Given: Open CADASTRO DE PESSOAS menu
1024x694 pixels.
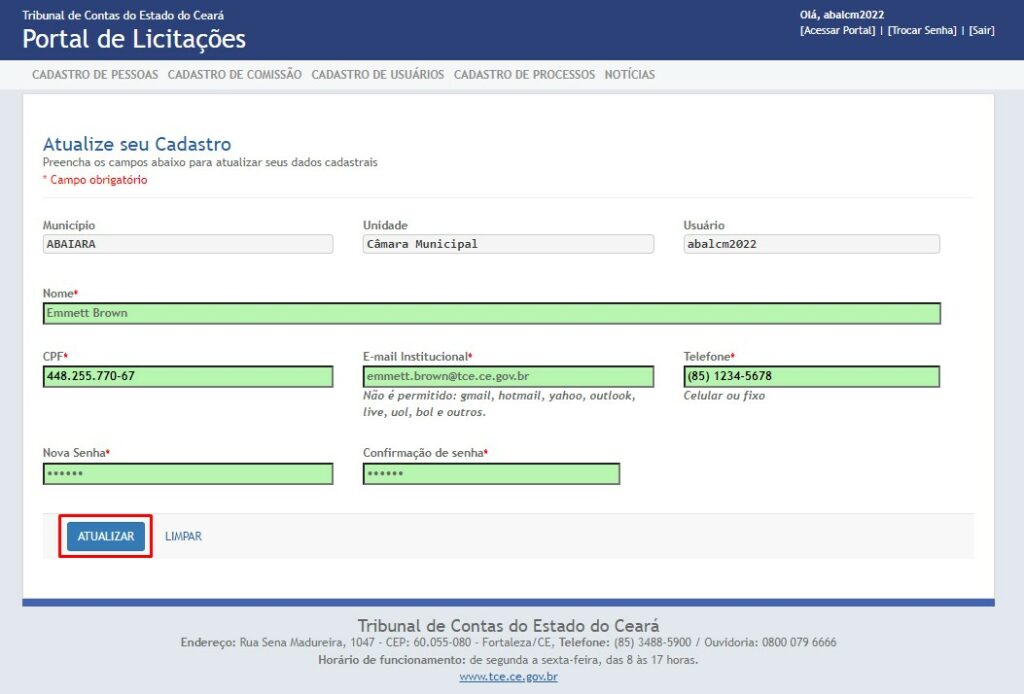Looking at the screenshot, I should click(95, 75).
